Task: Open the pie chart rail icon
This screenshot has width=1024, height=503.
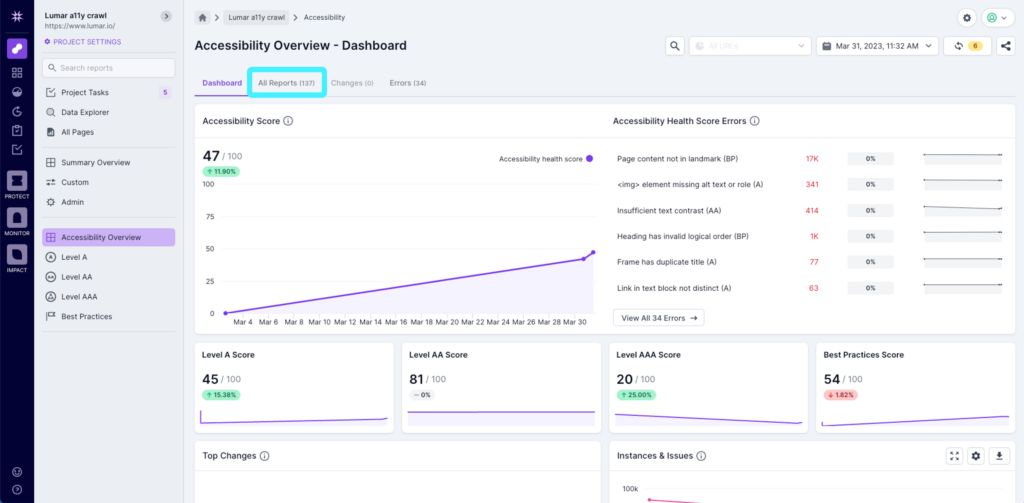Action: click(17, 92)
